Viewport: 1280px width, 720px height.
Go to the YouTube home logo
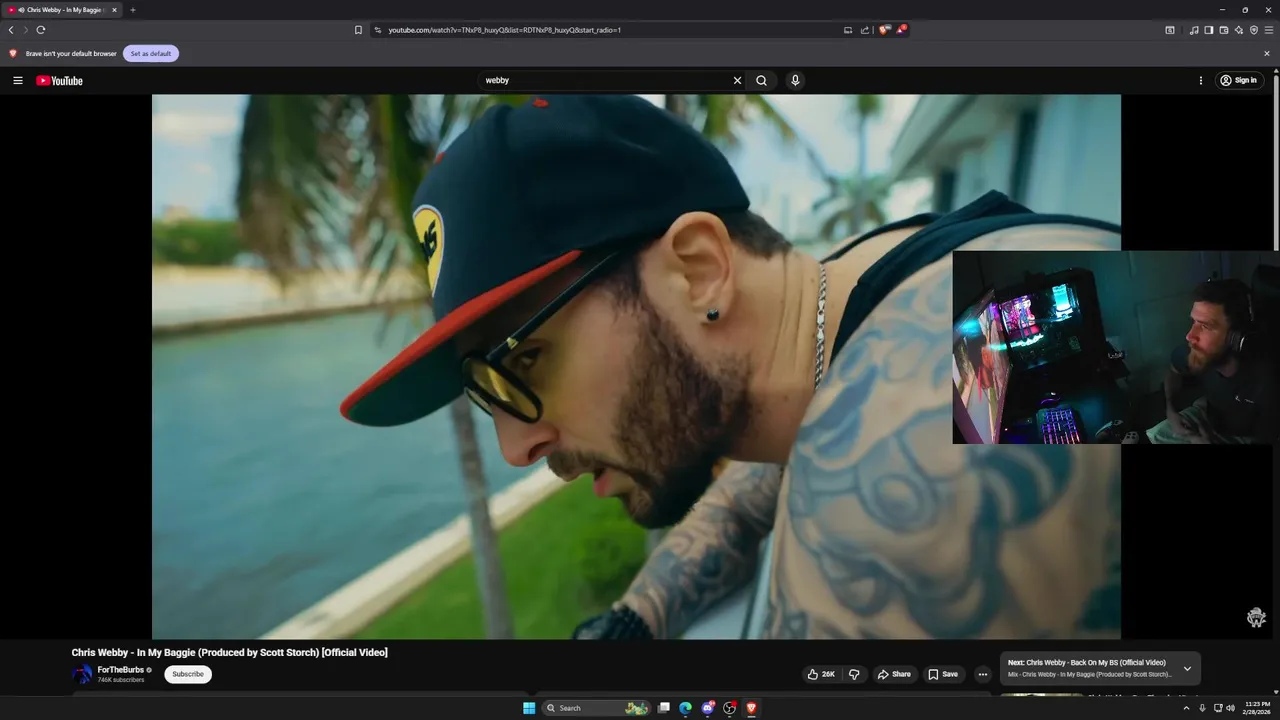tap(59, 80)
